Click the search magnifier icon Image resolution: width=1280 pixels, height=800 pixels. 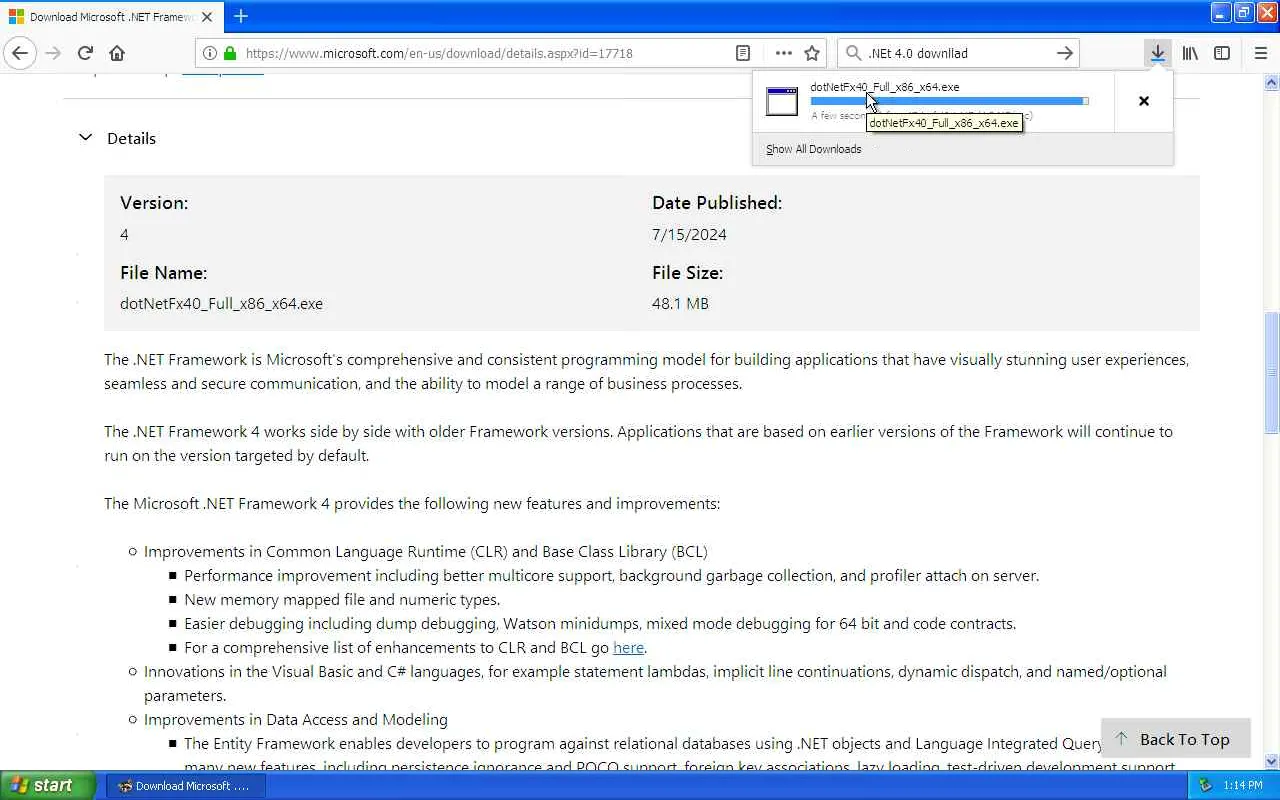click(x=853, y=53)
